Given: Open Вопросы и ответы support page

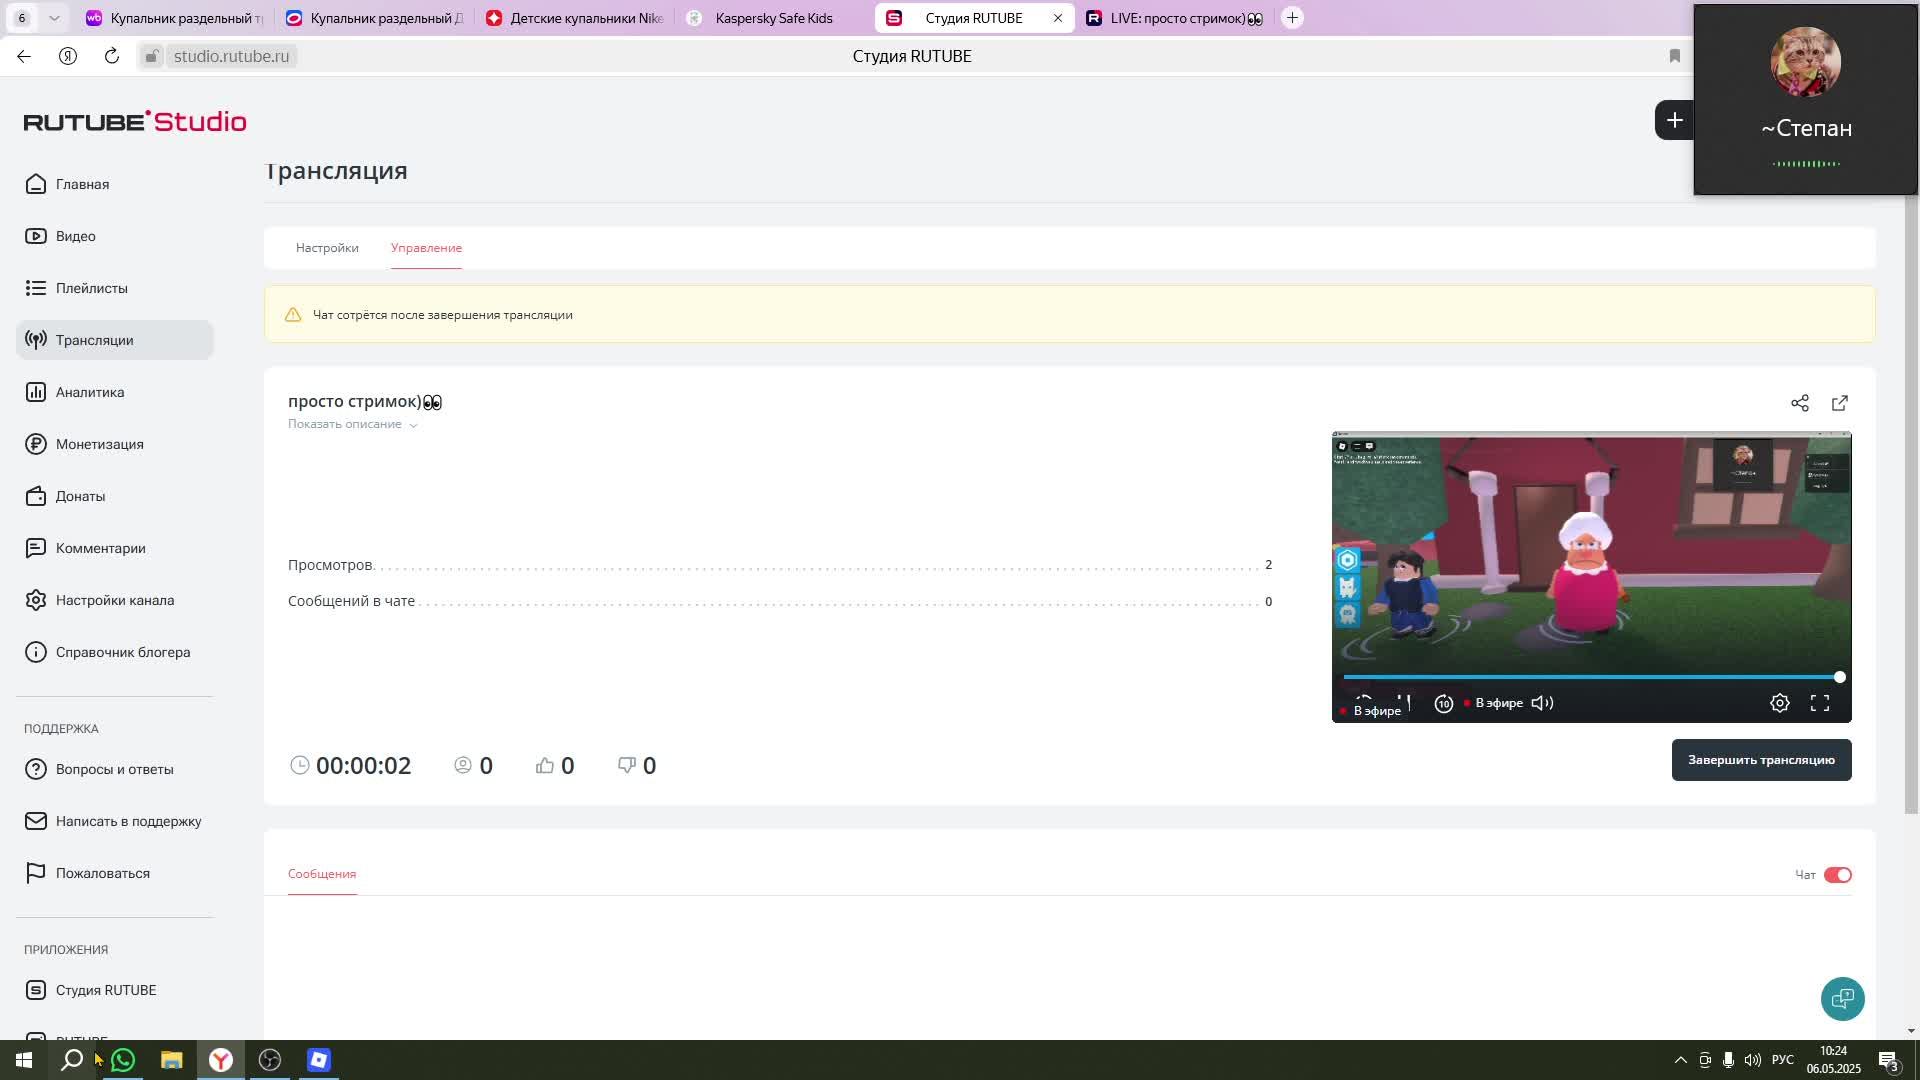Looking at the screenshot, I should click(x=114, y=769).
